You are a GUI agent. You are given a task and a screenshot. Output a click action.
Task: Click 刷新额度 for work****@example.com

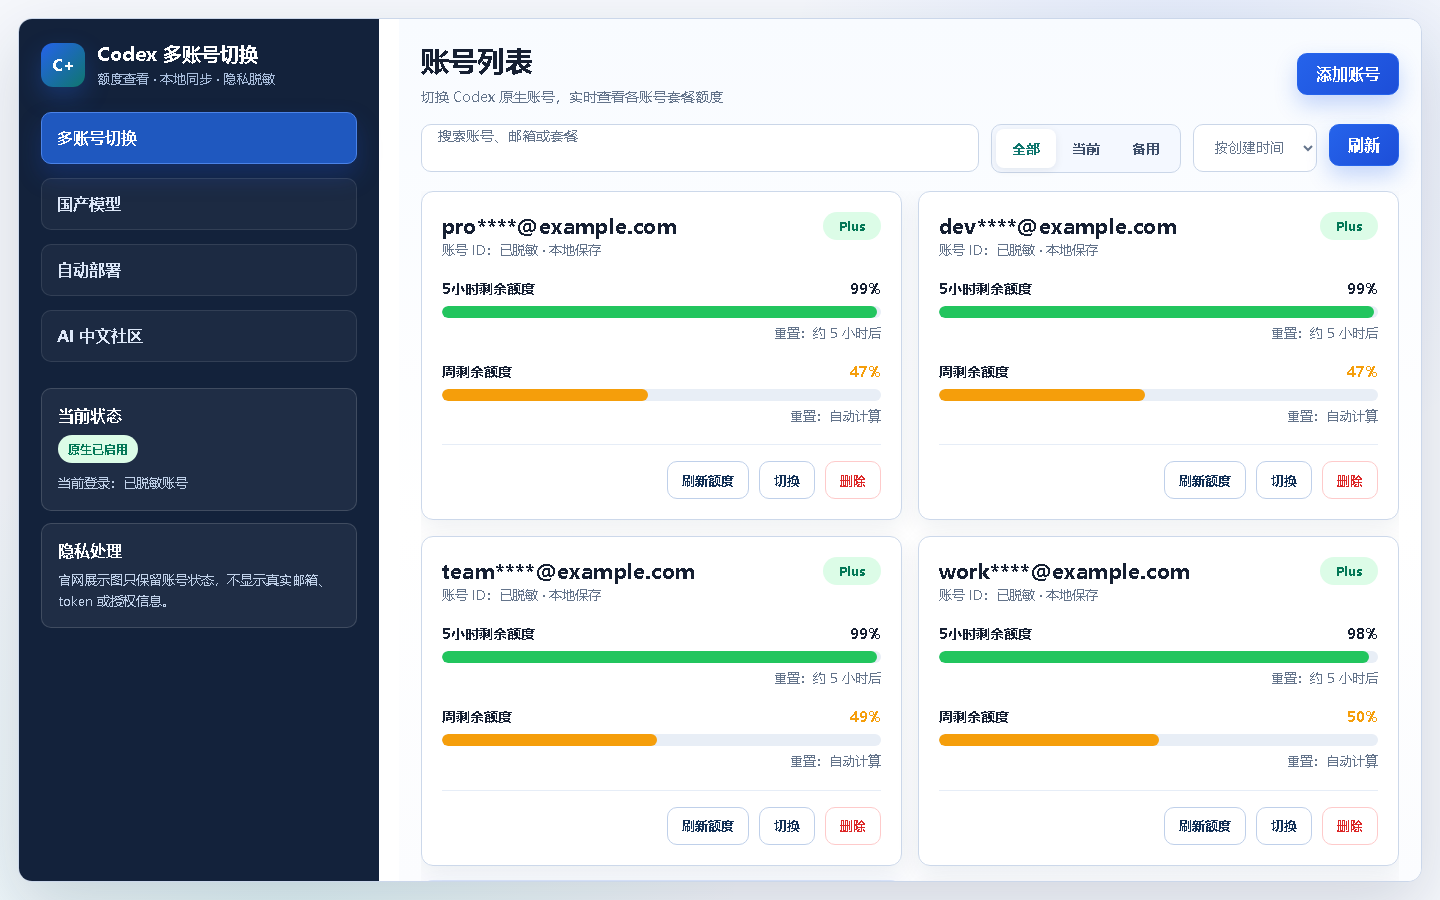point(1205,826)
